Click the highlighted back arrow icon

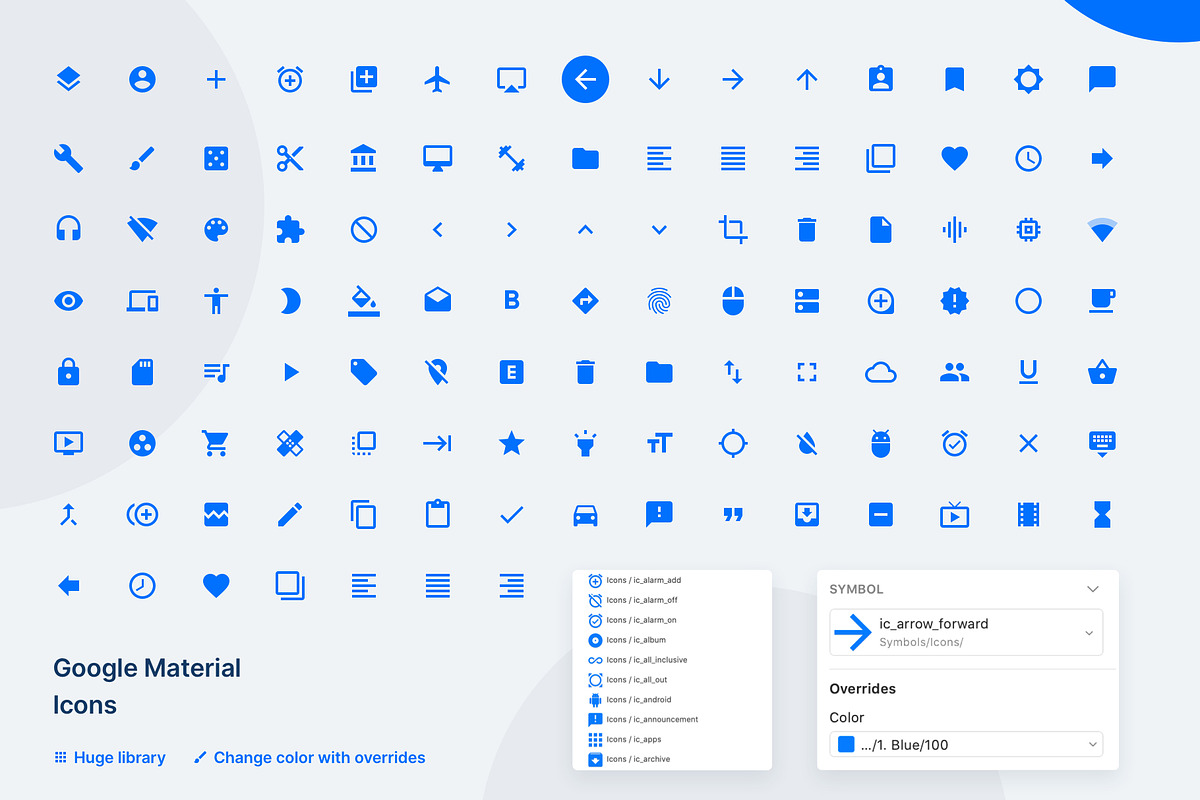[x=585, y=79]
